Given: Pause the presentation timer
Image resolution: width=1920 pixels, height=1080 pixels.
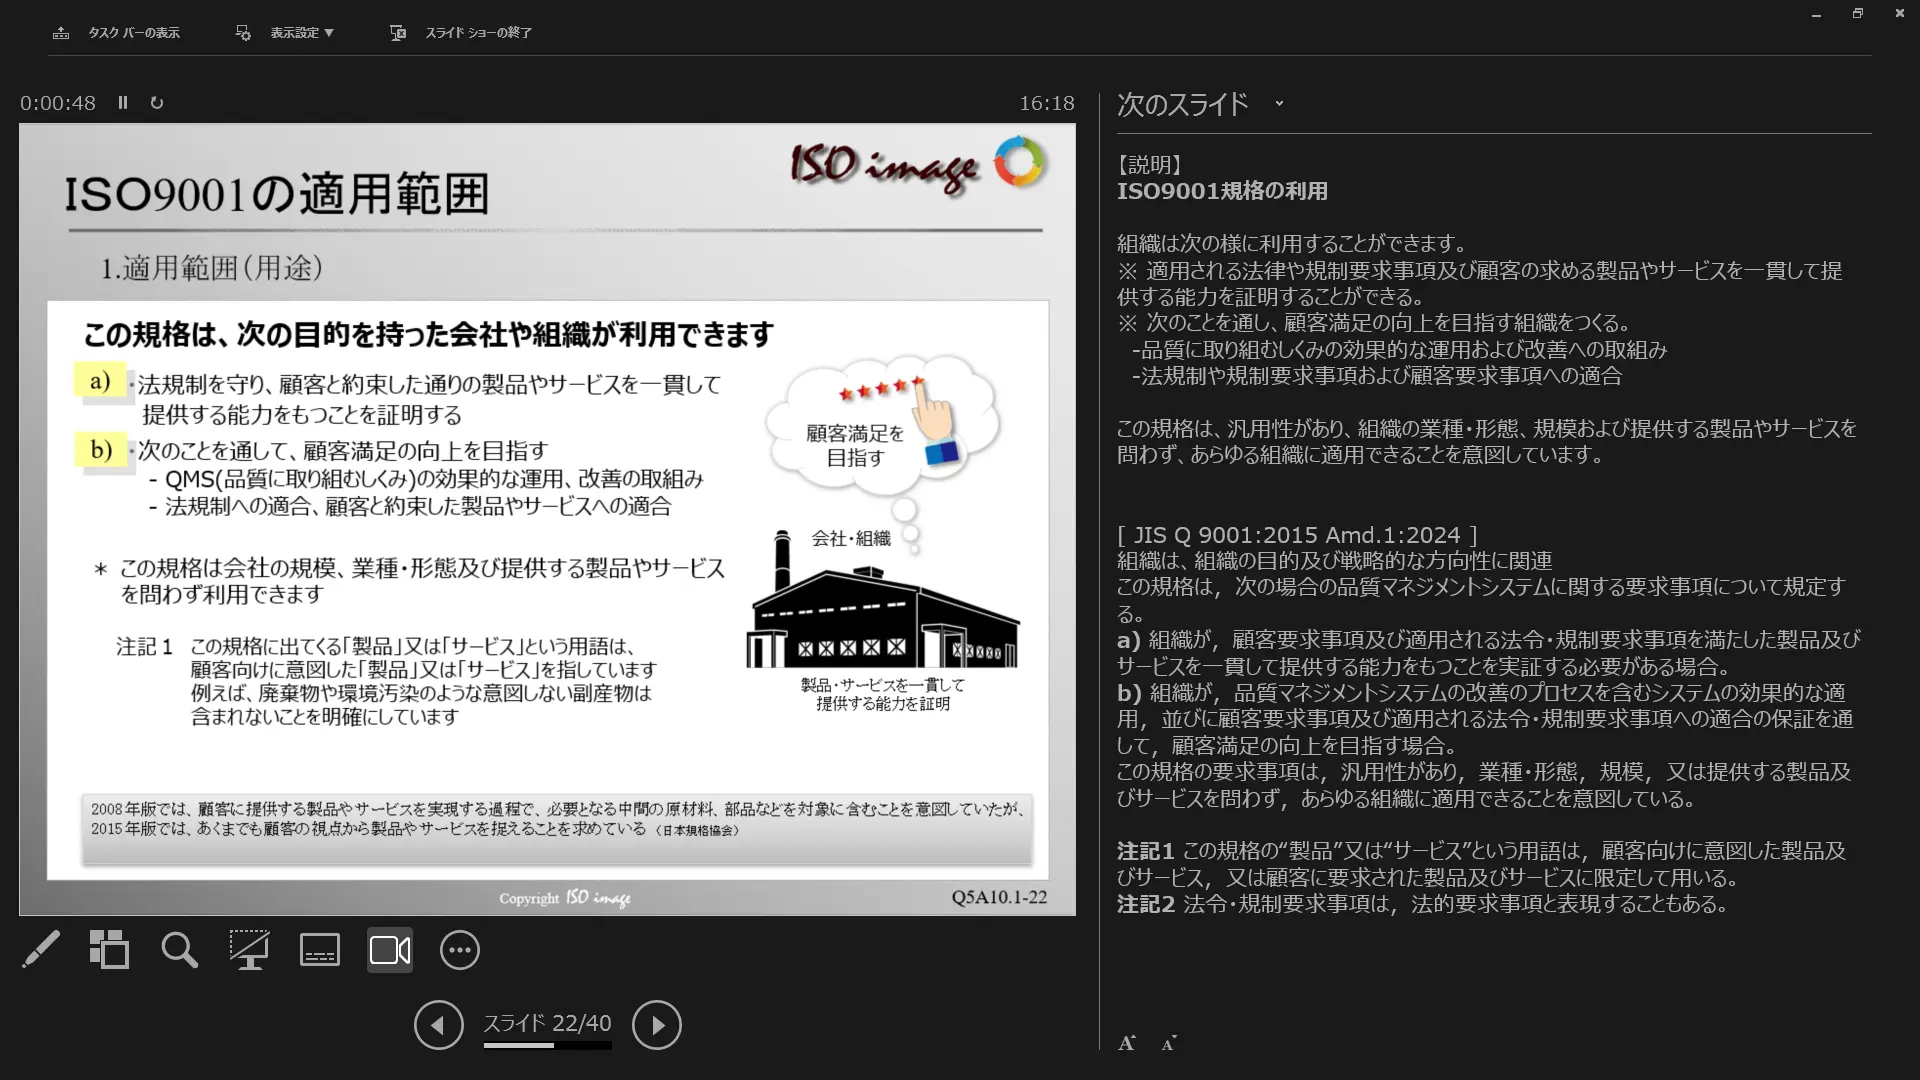Looking at the screenshot, I should [123, 103].
